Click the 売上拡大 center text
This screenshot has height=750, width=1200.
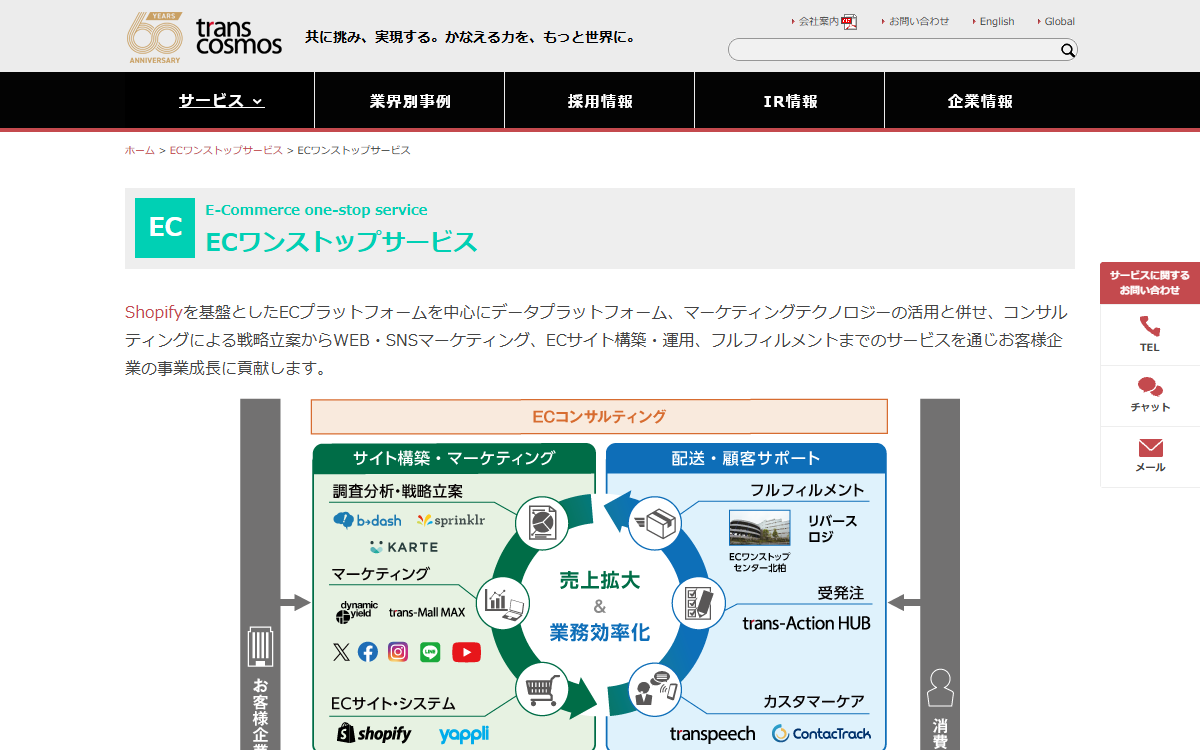point(599,580)
